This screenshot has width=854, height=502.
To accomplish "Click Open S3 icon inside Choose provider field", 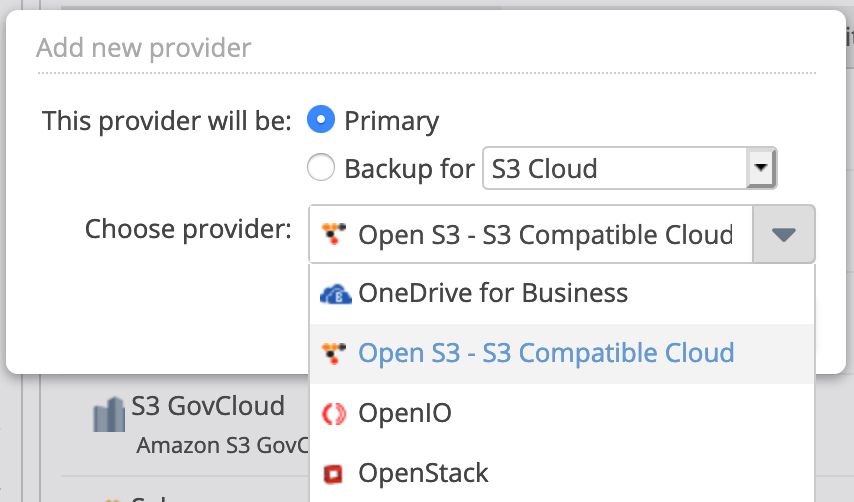I will click(334, 235).
